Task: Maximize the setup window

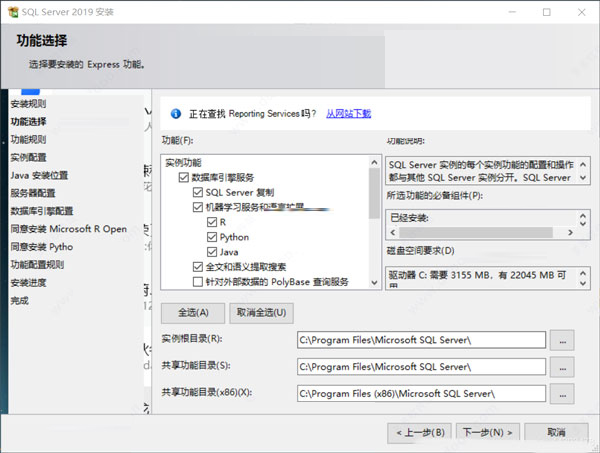Action: 547,12
